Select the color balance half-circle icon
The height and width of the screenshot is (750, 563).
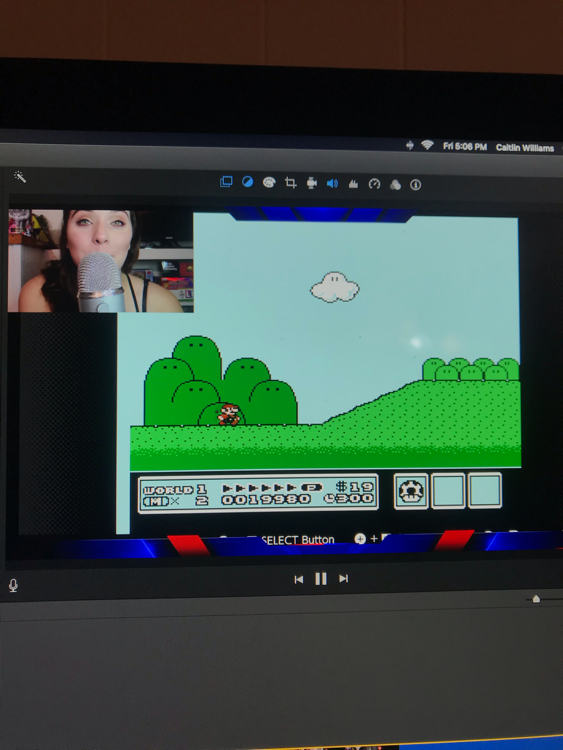click(x=247, y=182)
